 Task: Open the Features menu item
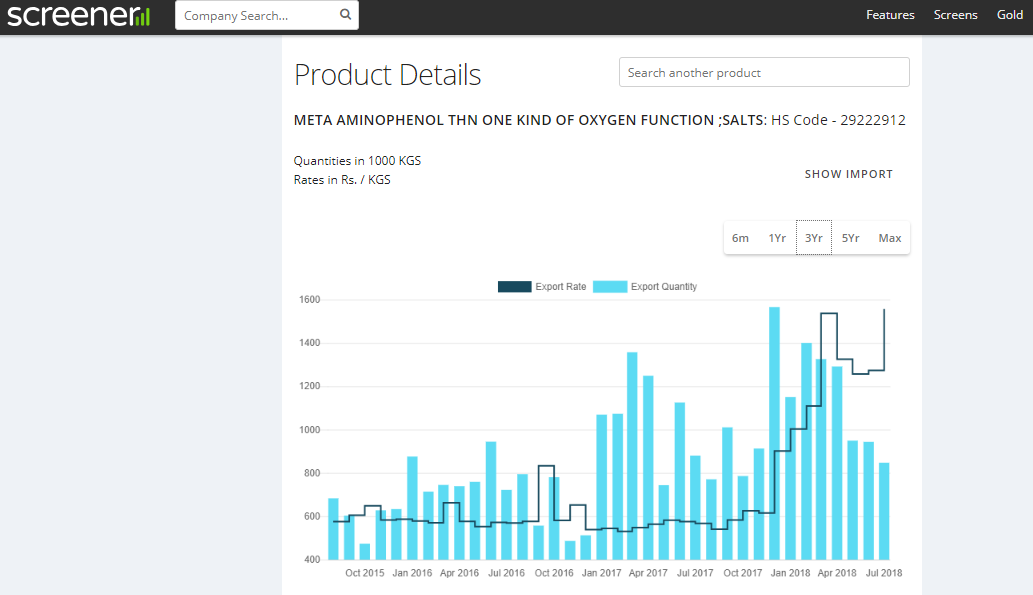pyautogui.click(x=890, y=15)
